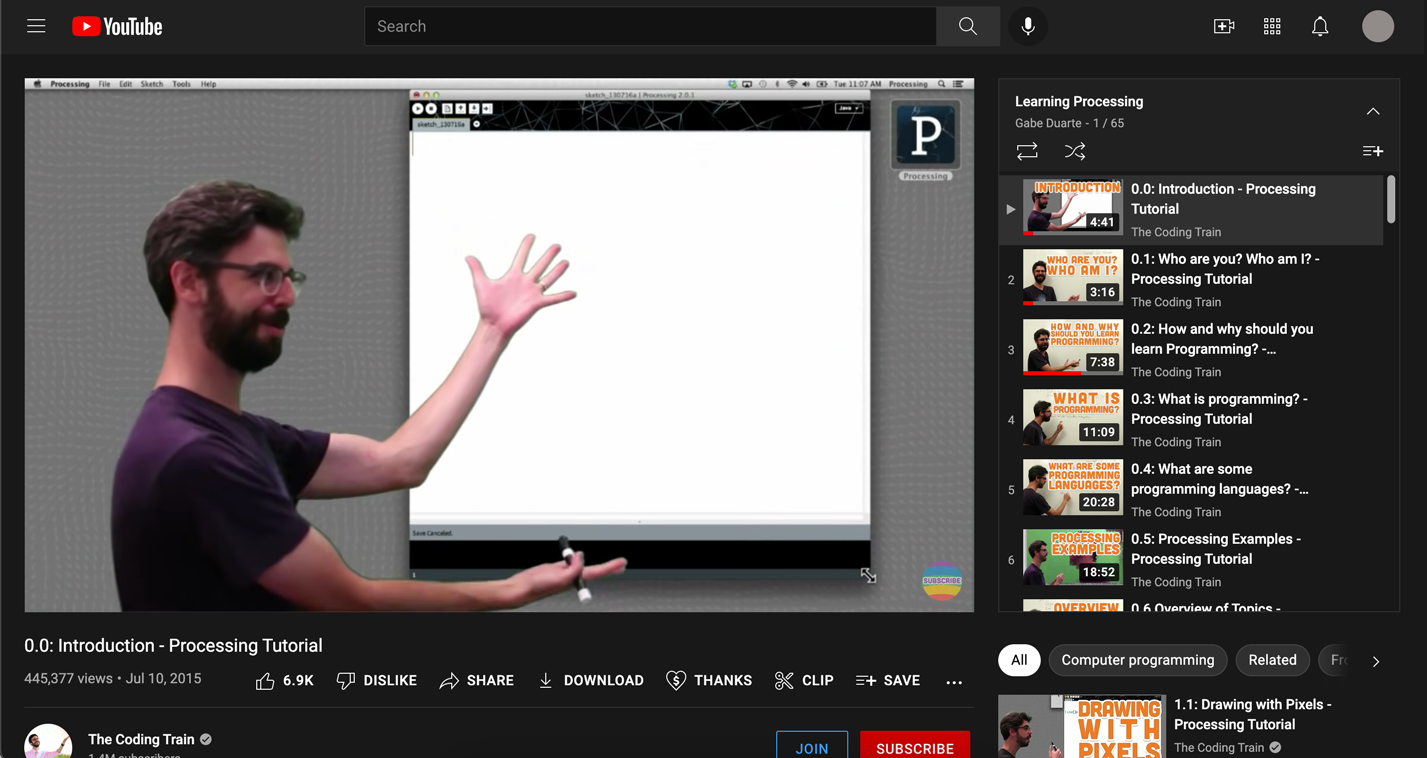Viewport: 1427px width, 758px height.
Task: Click the DOWNLOAD button
Action: pyautogui.click(x=591, y=681)
